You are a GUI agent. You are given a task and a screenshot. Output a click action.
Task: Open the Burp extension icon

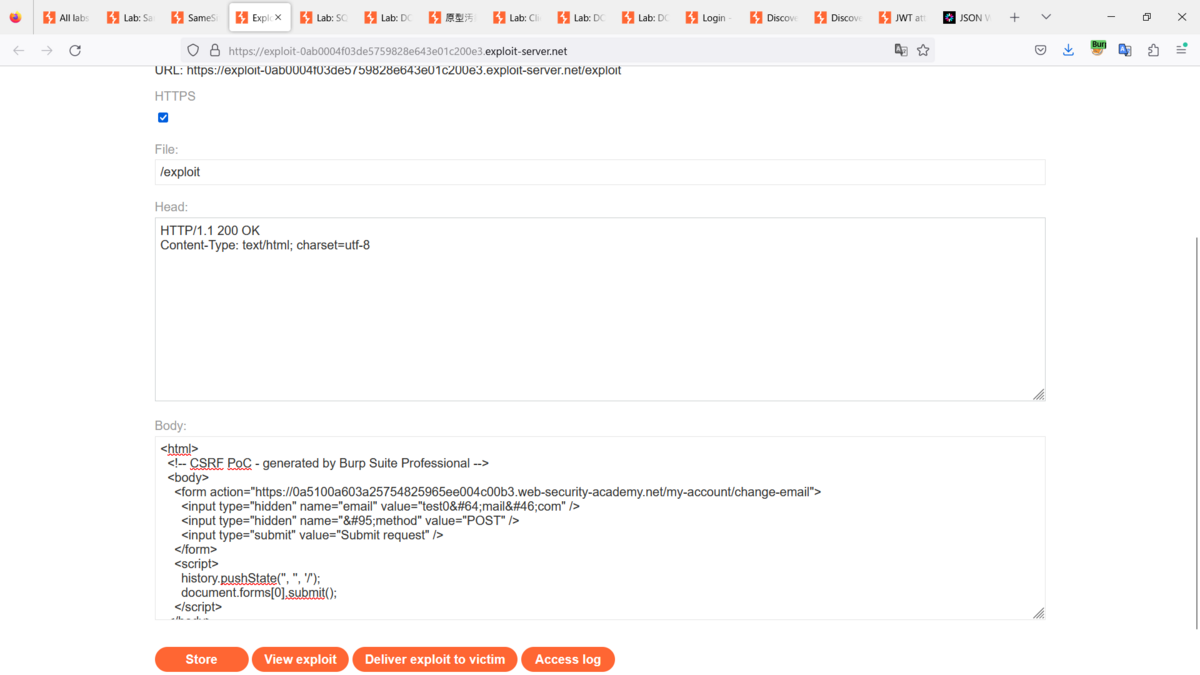pyautogui.click(x=1098, y=49)
